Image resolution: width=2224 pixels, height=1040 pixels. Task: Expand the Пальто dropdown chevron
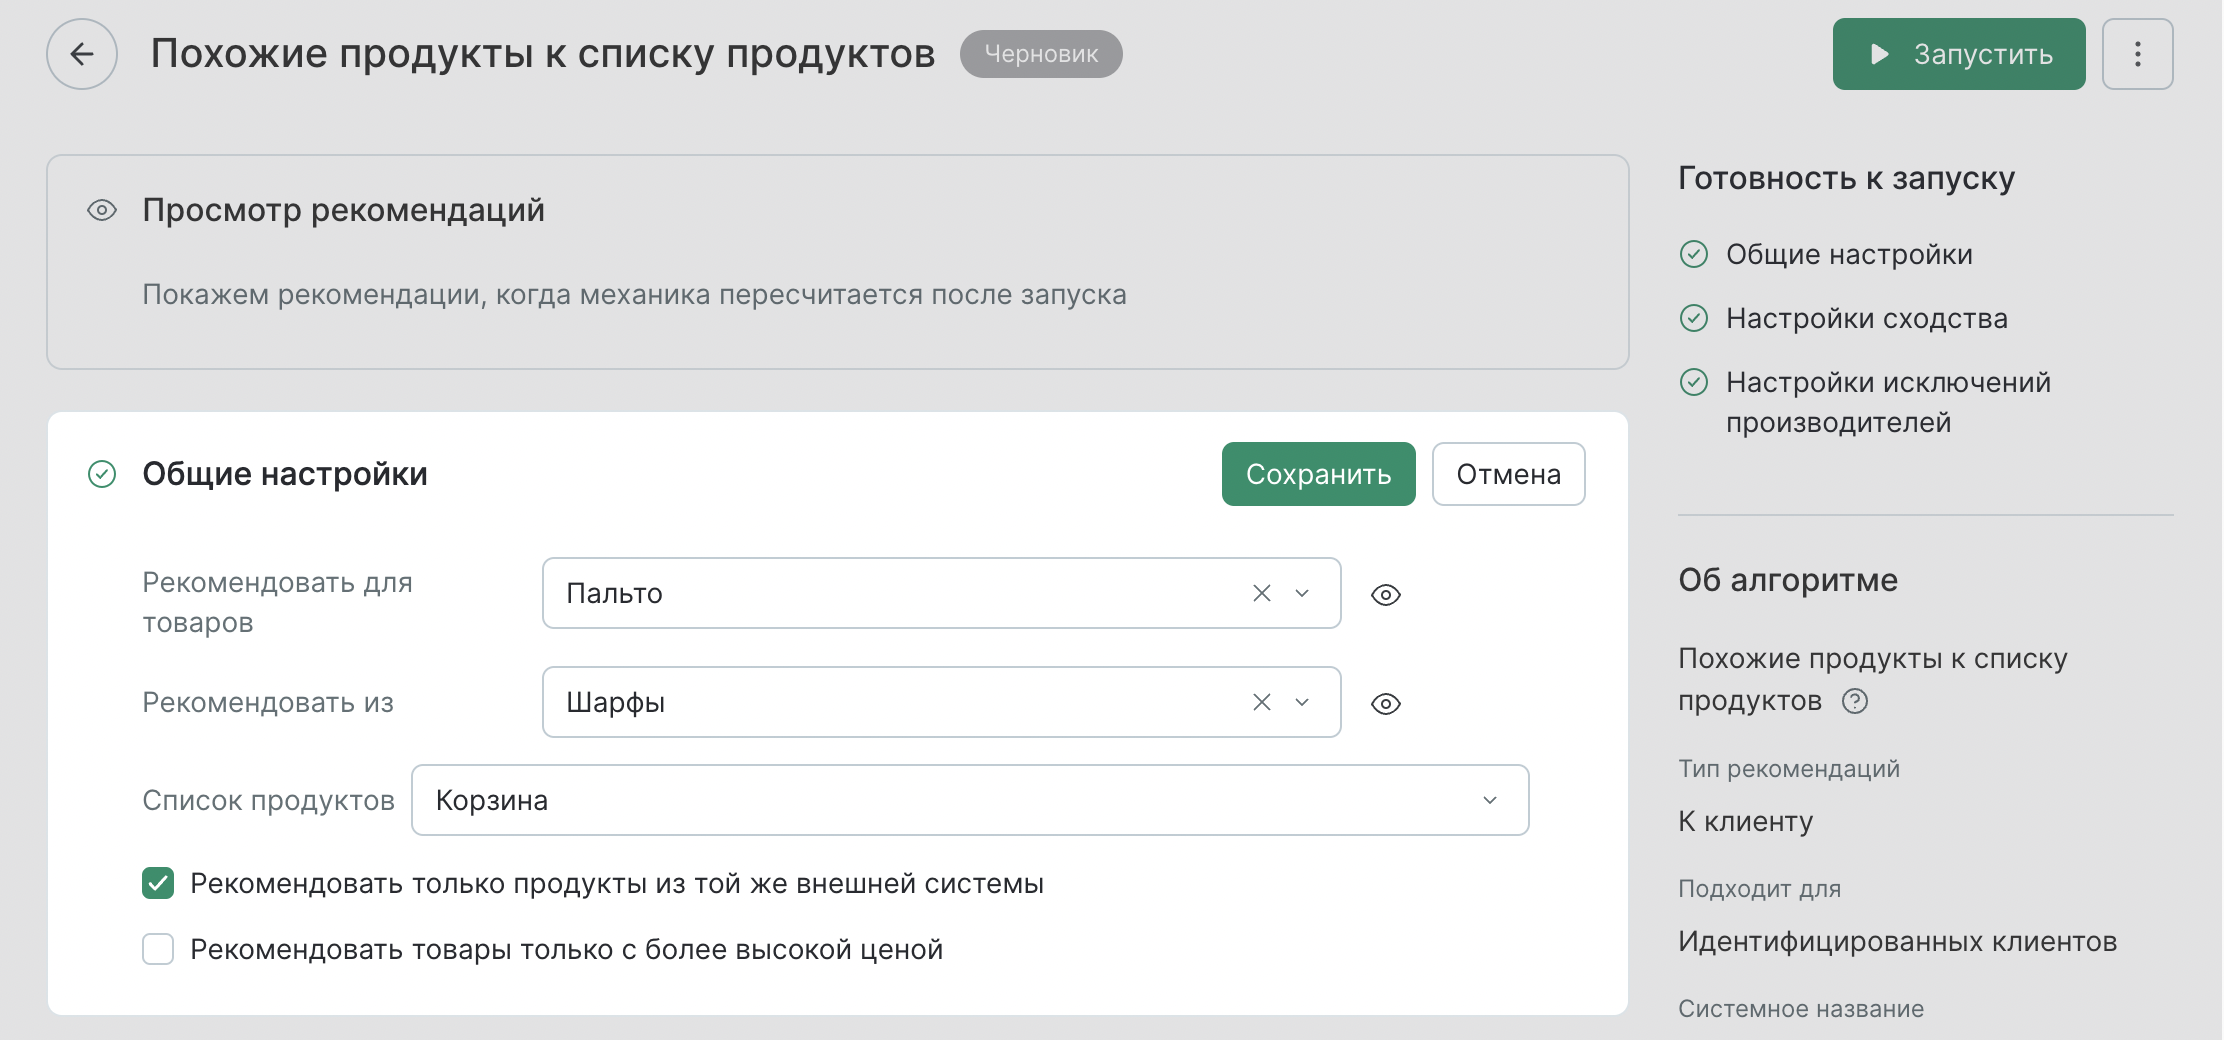pos(1302,593)
